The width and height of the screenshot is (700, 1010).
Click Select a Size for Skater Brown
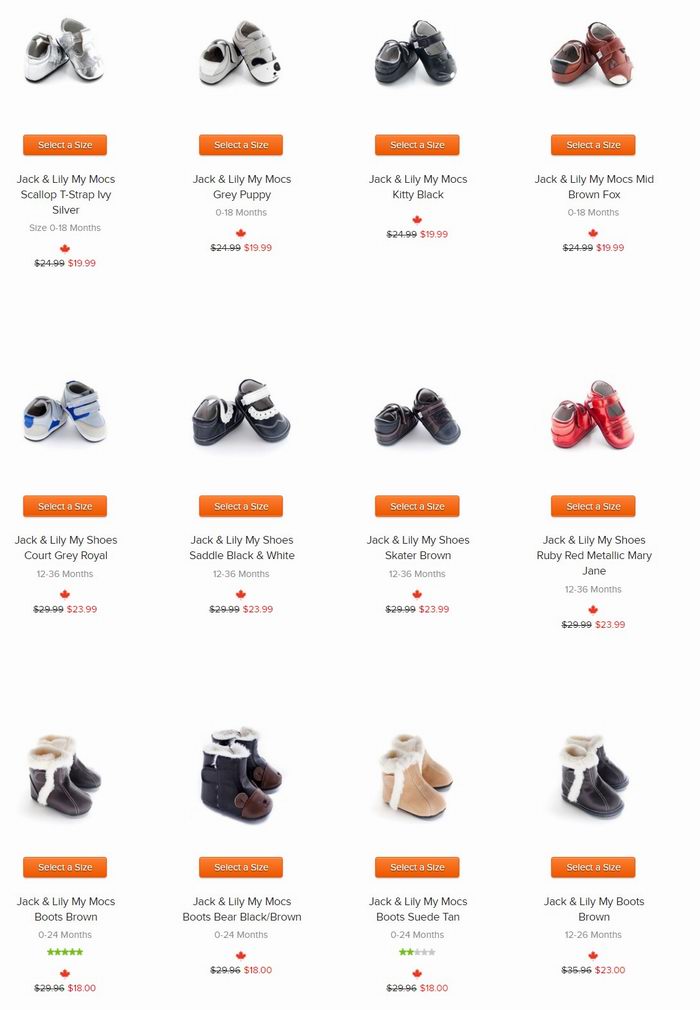[x=417, y=506]
